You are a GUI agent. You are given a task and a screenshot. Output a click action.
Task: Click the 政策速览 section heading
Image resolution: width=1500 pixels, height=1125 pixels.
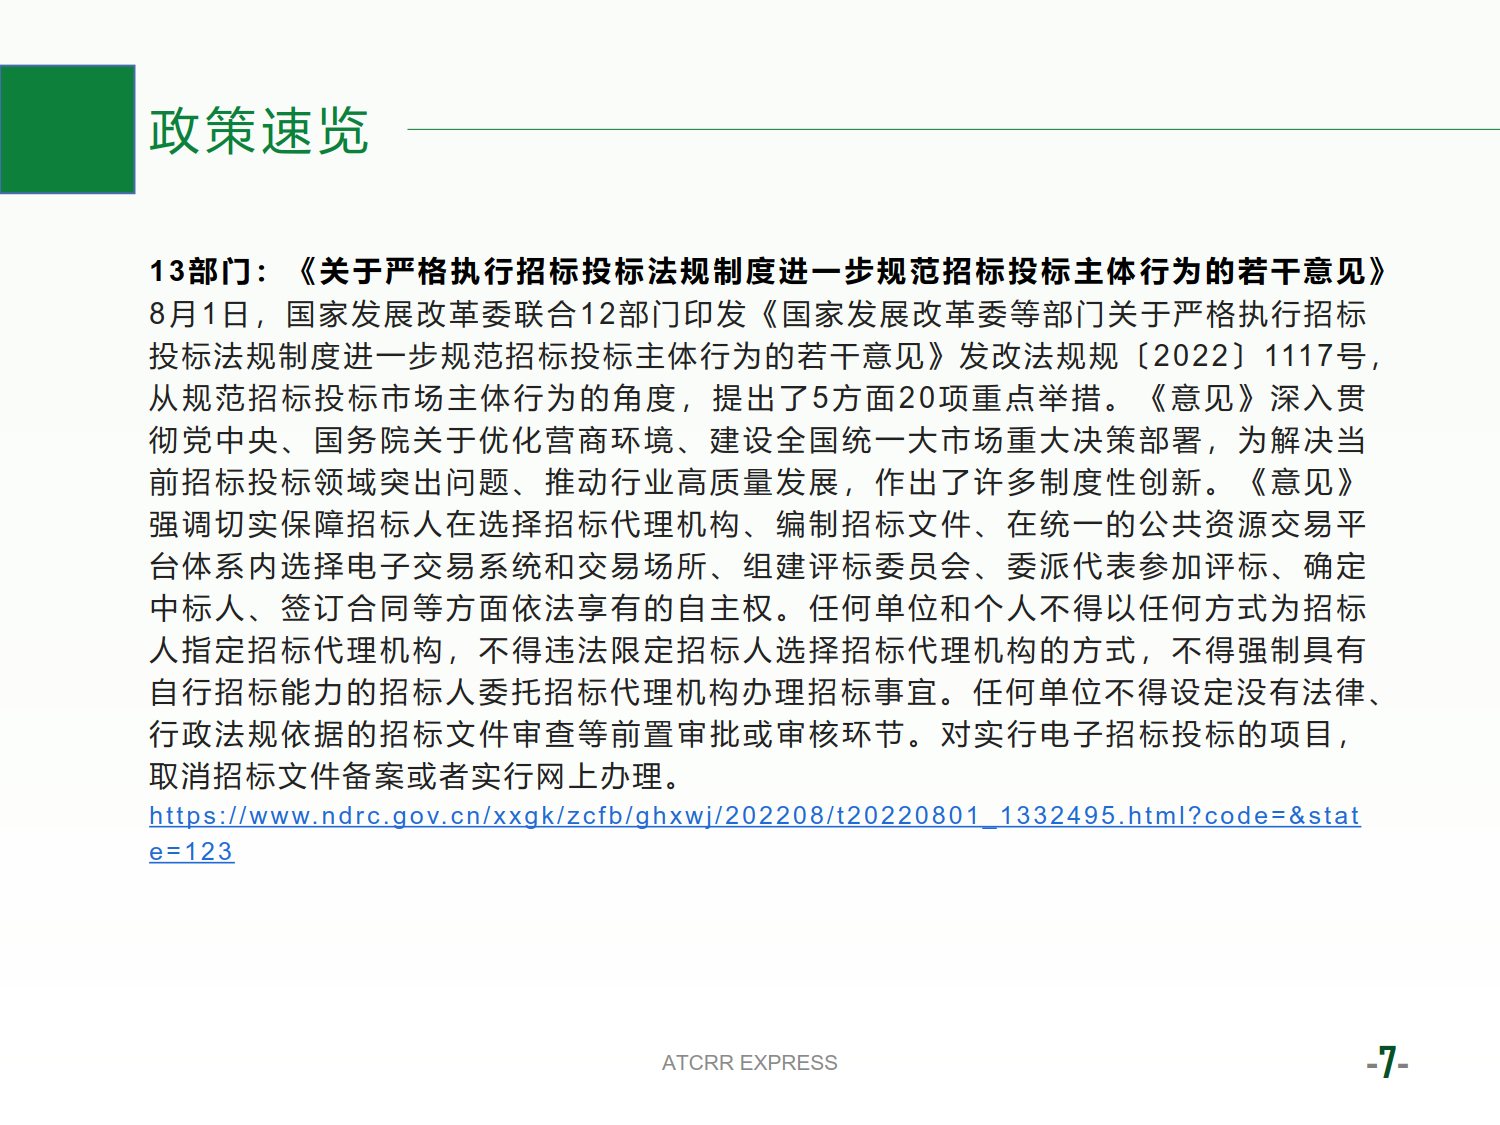[x=259, y=131]
